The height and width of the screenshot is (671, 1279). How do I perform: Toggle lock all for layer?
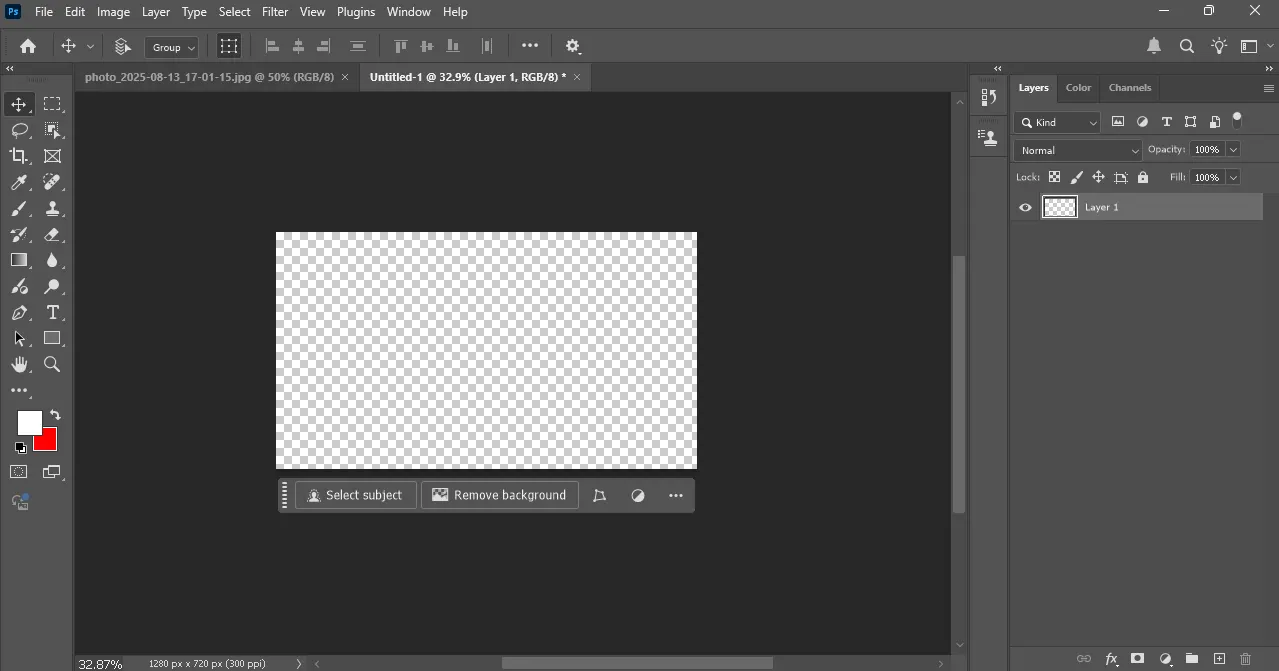pos(1143,177)
